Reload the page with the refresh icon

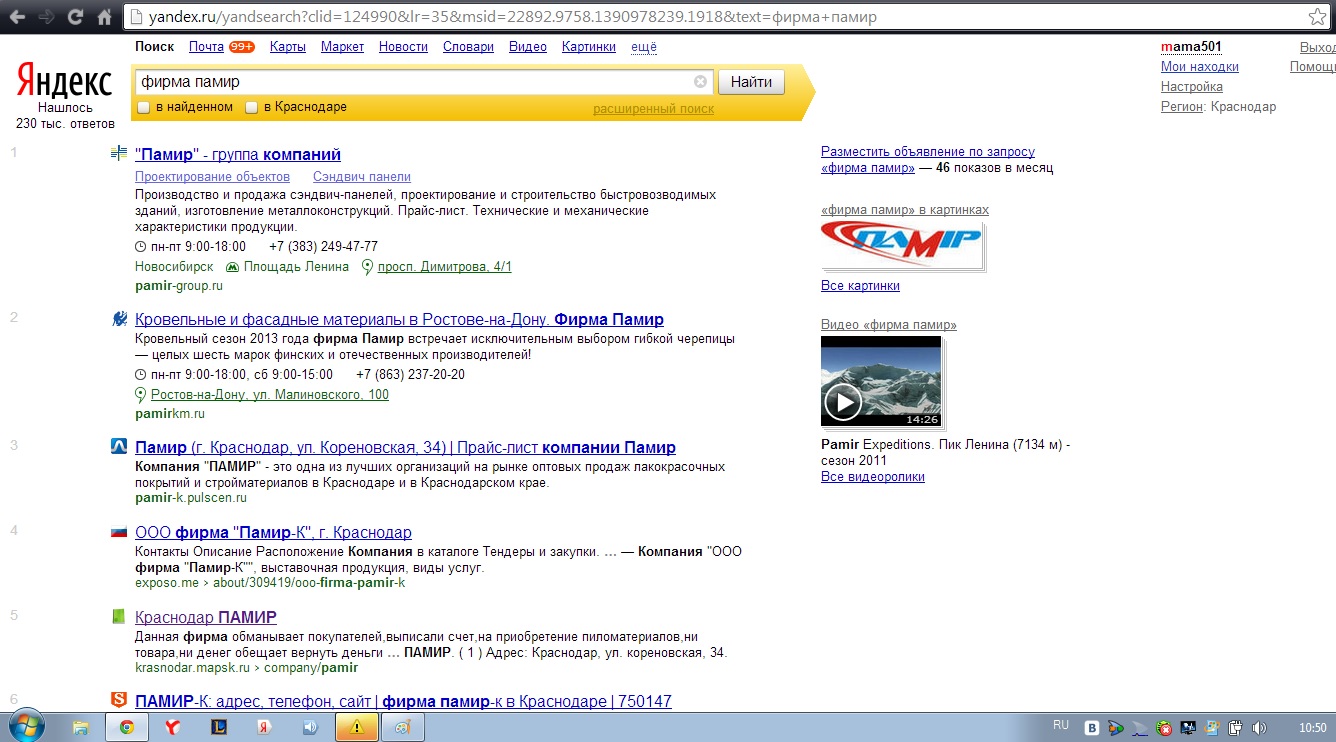point(75,17)
